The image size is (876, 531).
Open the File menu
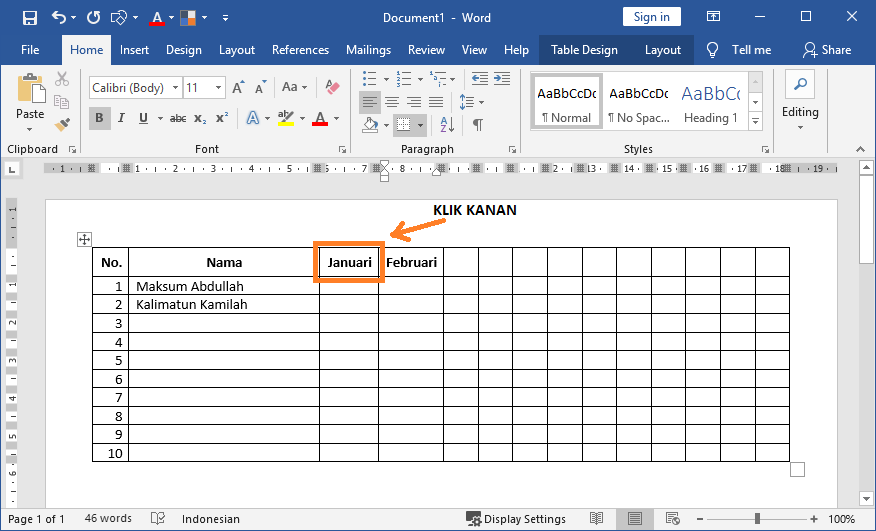coord(30,50)
